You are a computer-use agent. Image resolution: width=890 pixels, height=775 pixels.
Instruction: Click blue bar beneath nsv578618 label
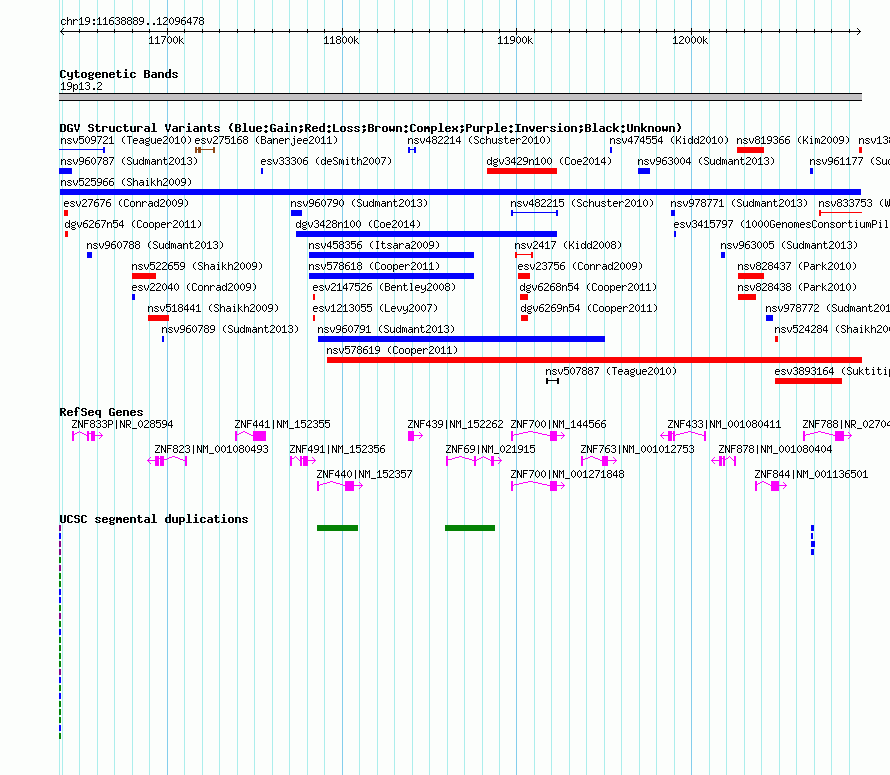click(391, 276)
